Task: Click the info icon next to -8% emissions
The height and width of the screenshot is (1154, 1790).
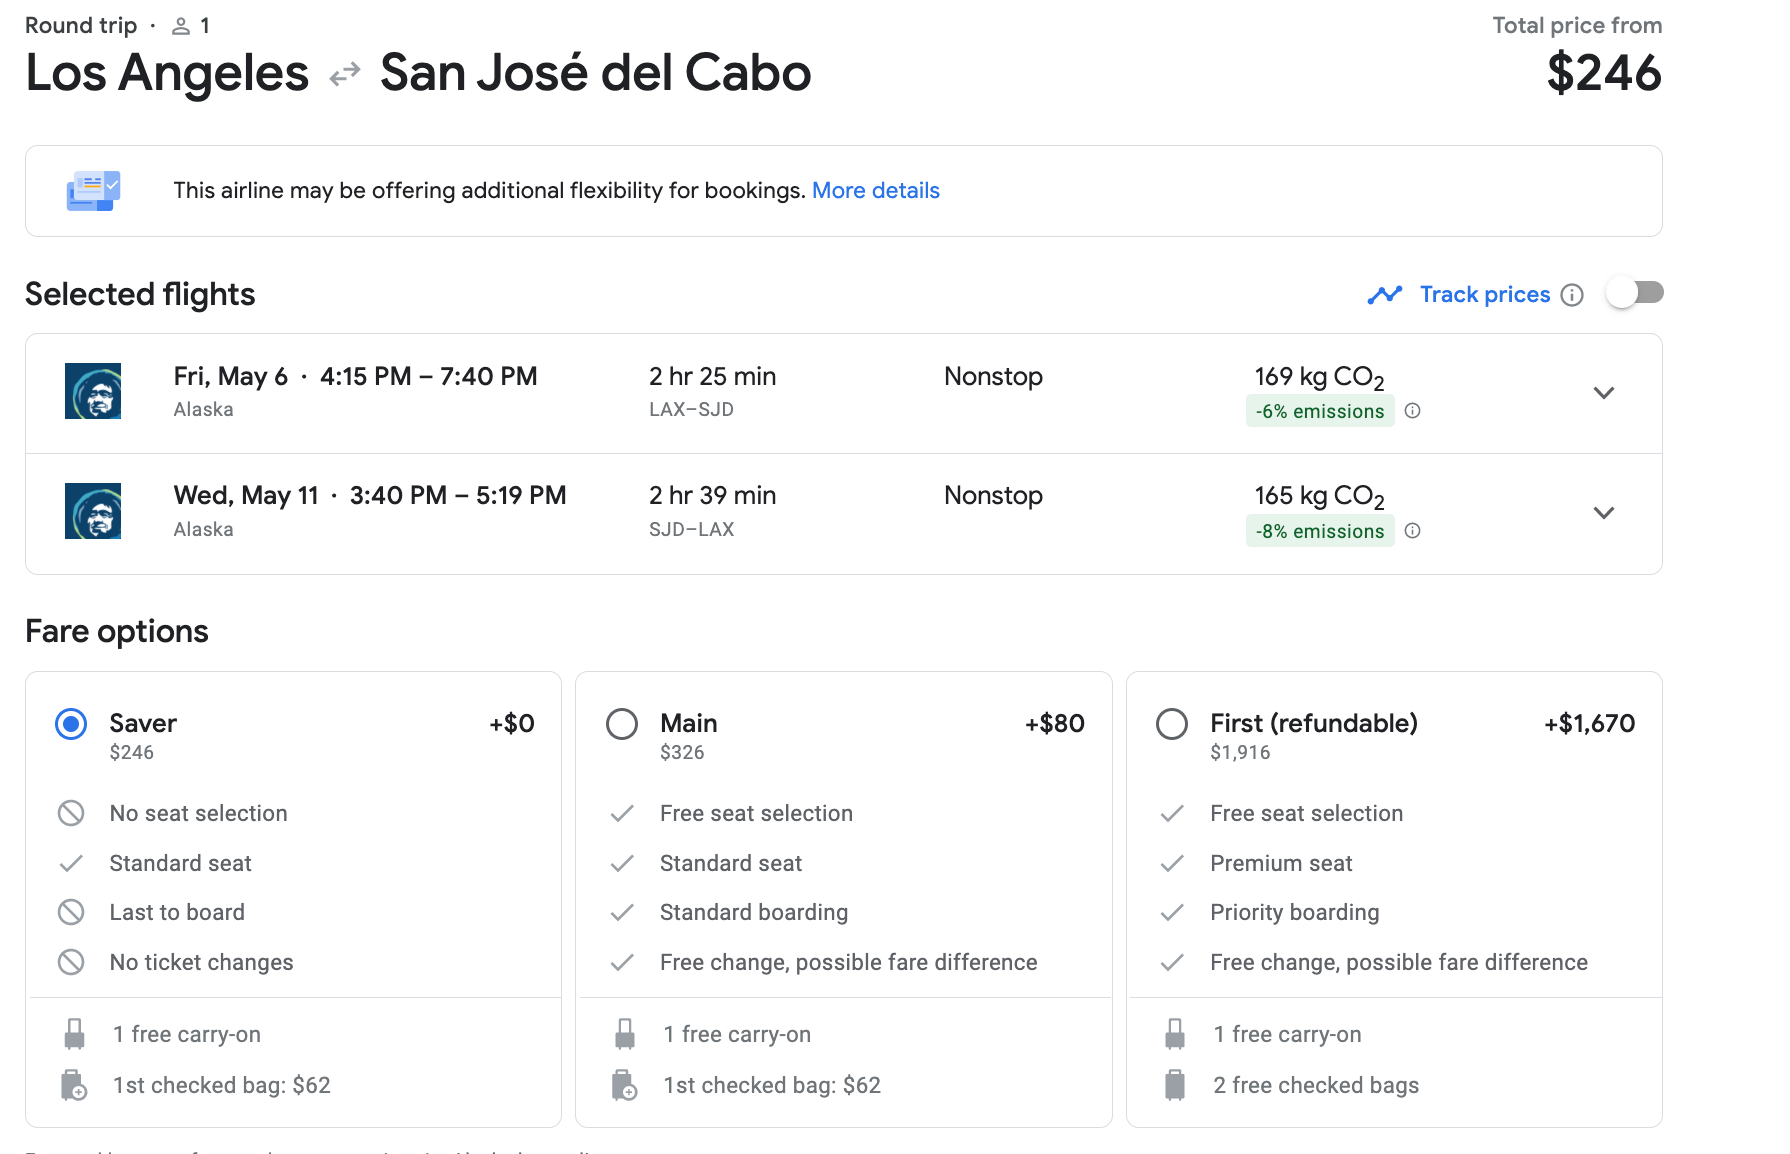Action: point(1412,531)
